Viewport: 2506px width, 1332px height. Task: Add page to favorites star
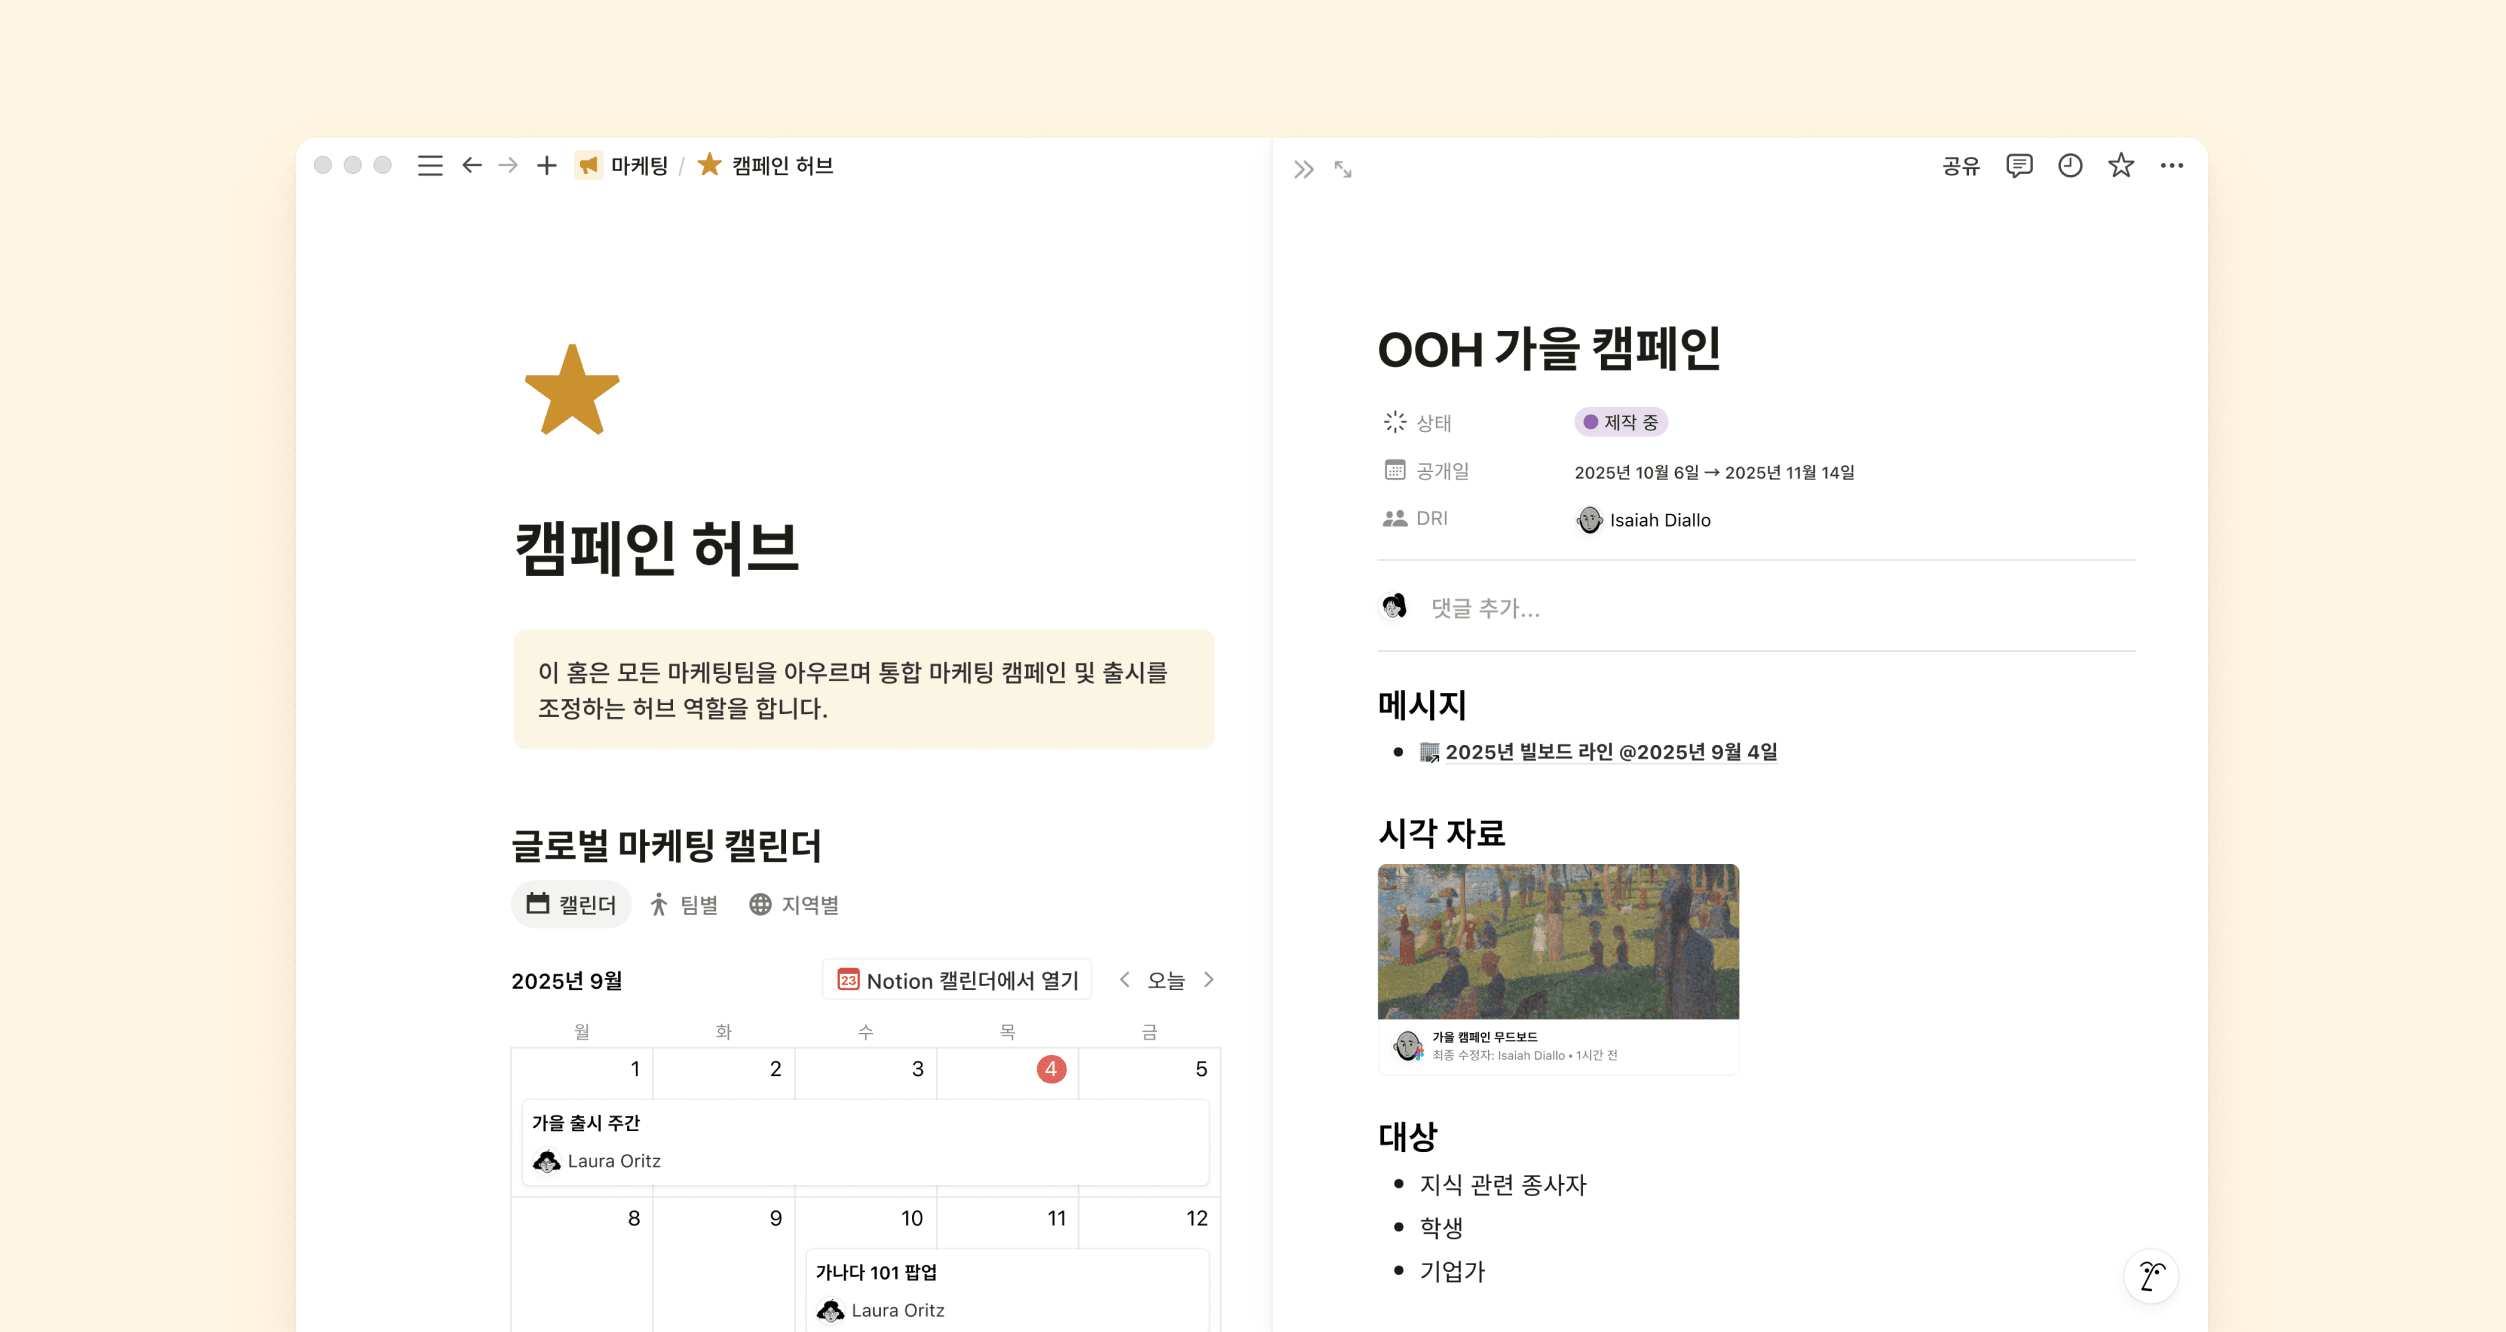2121,166
